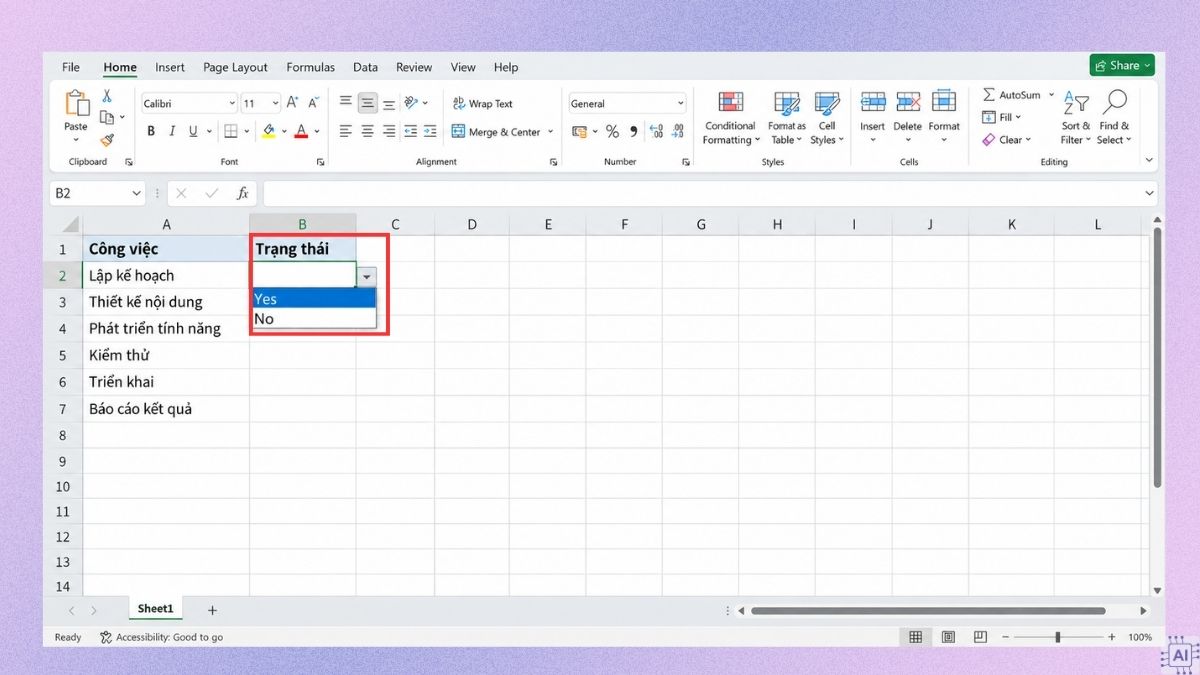Viewport: 1200px width, 675px height.
Task: Click Decrease Decimal icon
Action: pyautogui.click(x=678, y=131)
